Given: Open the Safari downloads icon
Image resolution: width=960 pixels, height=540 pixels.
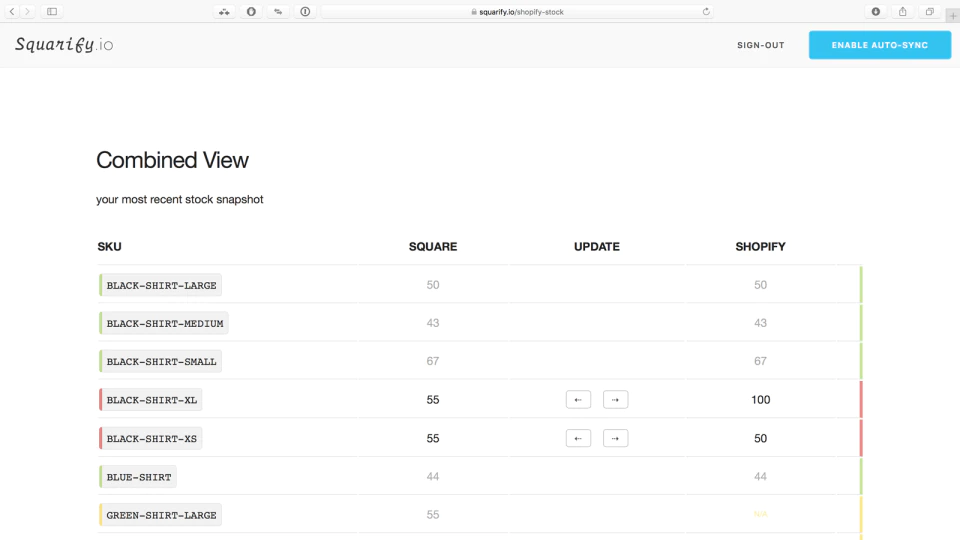Looking at the screenshot, I should (876, 12).
